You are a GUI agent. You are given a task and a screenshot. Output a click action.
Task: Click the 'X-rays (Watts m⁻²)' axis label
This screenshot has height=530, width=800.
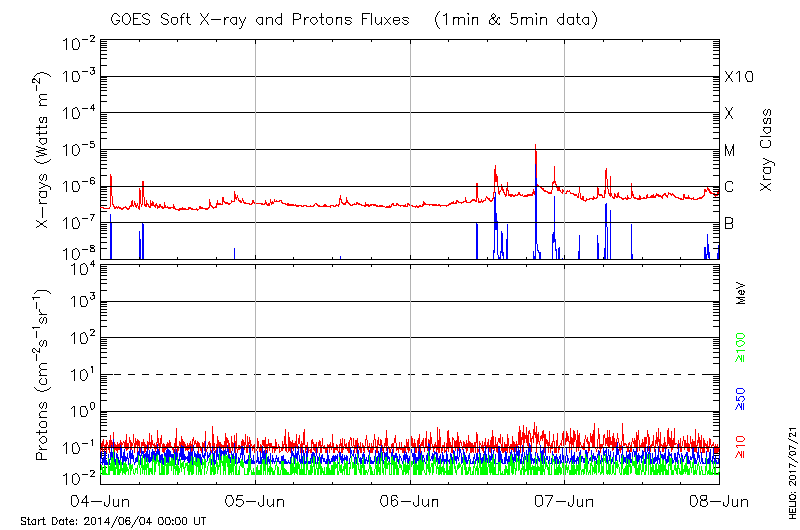tap(44, 150)
